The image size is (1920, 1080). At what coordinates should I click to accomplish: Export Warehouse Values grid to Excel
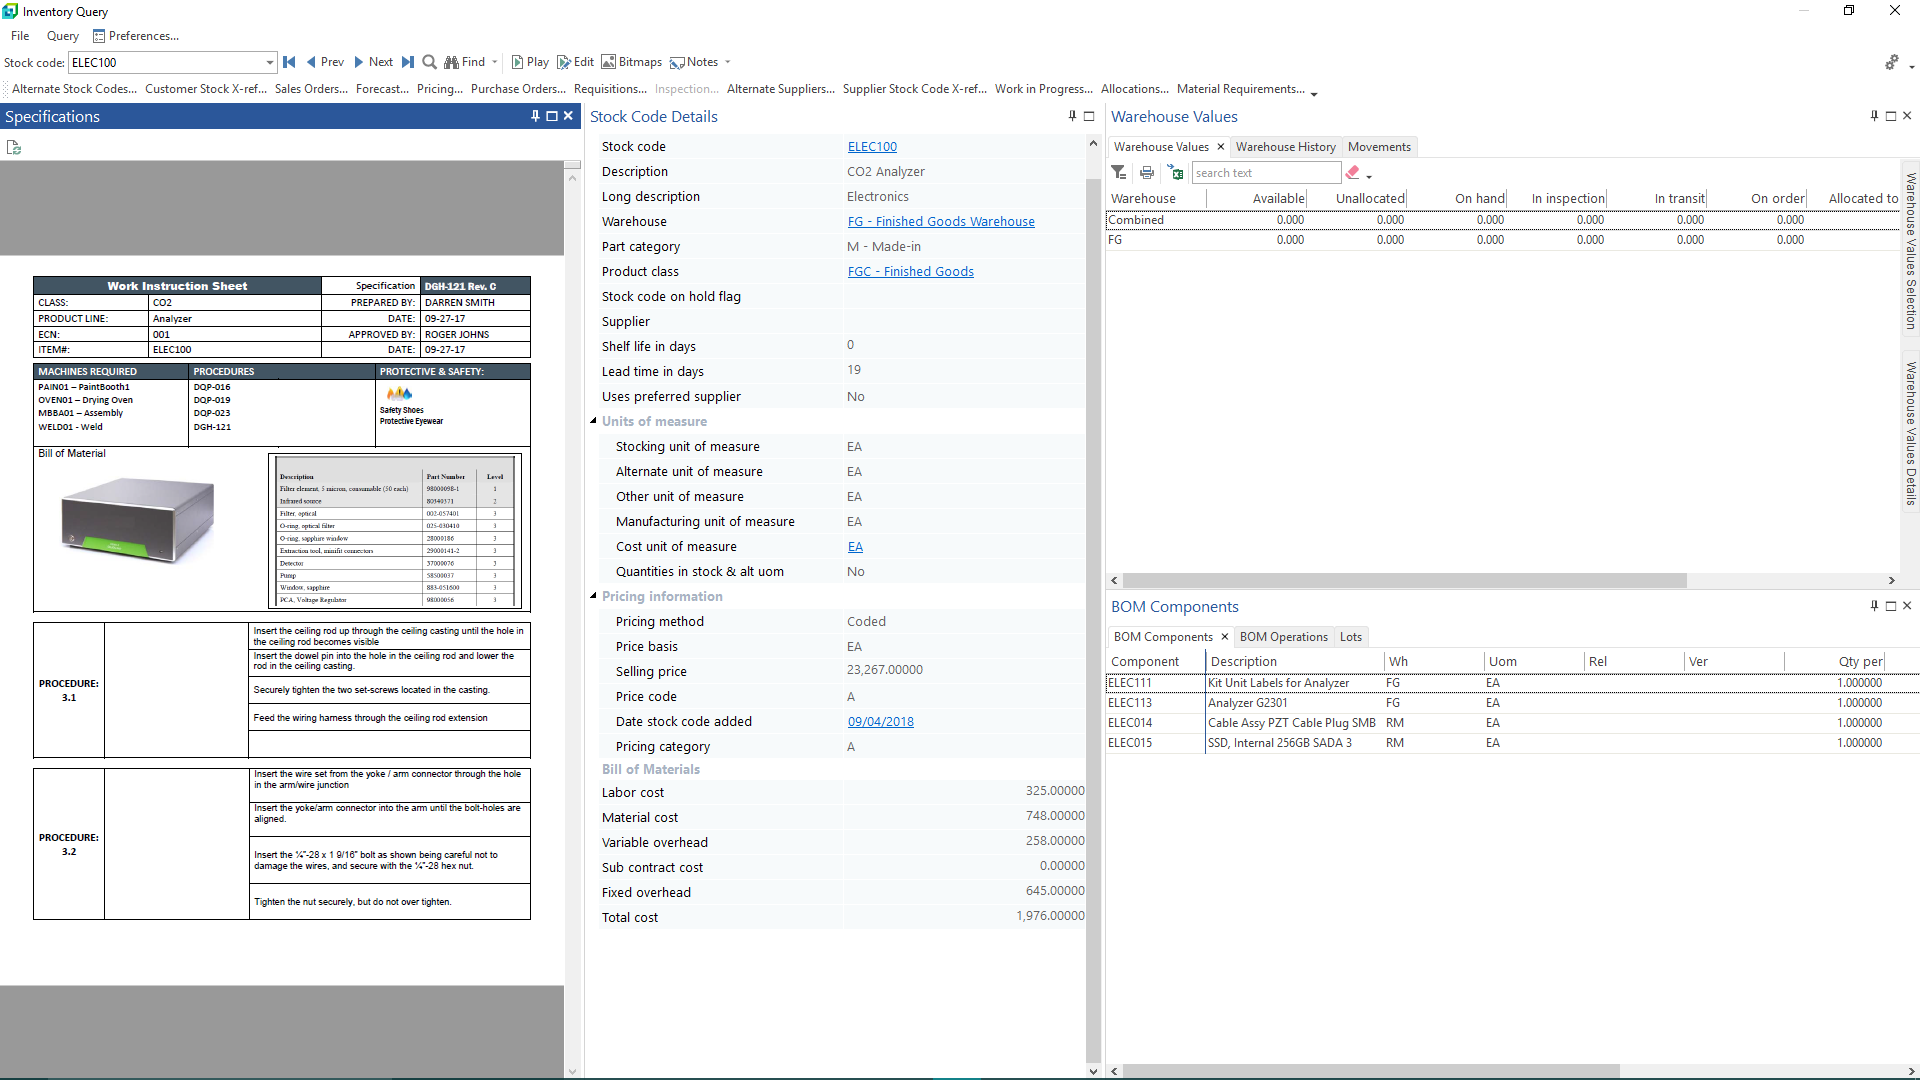click(1175, 173)
